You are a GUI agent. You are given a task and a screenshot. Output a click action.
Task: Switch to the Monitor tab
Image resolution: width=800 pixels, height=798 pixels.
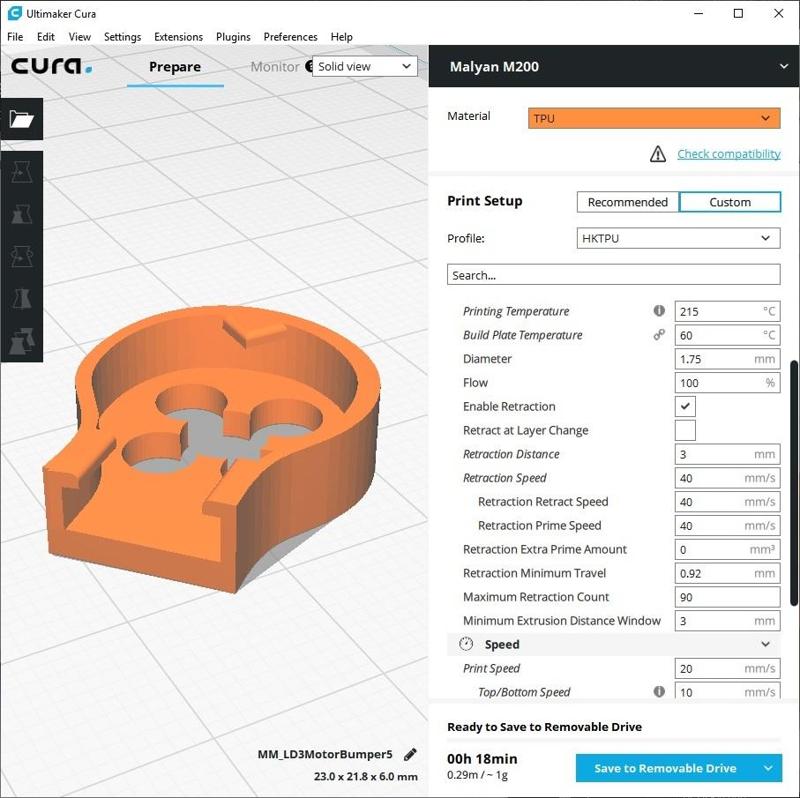274,67
